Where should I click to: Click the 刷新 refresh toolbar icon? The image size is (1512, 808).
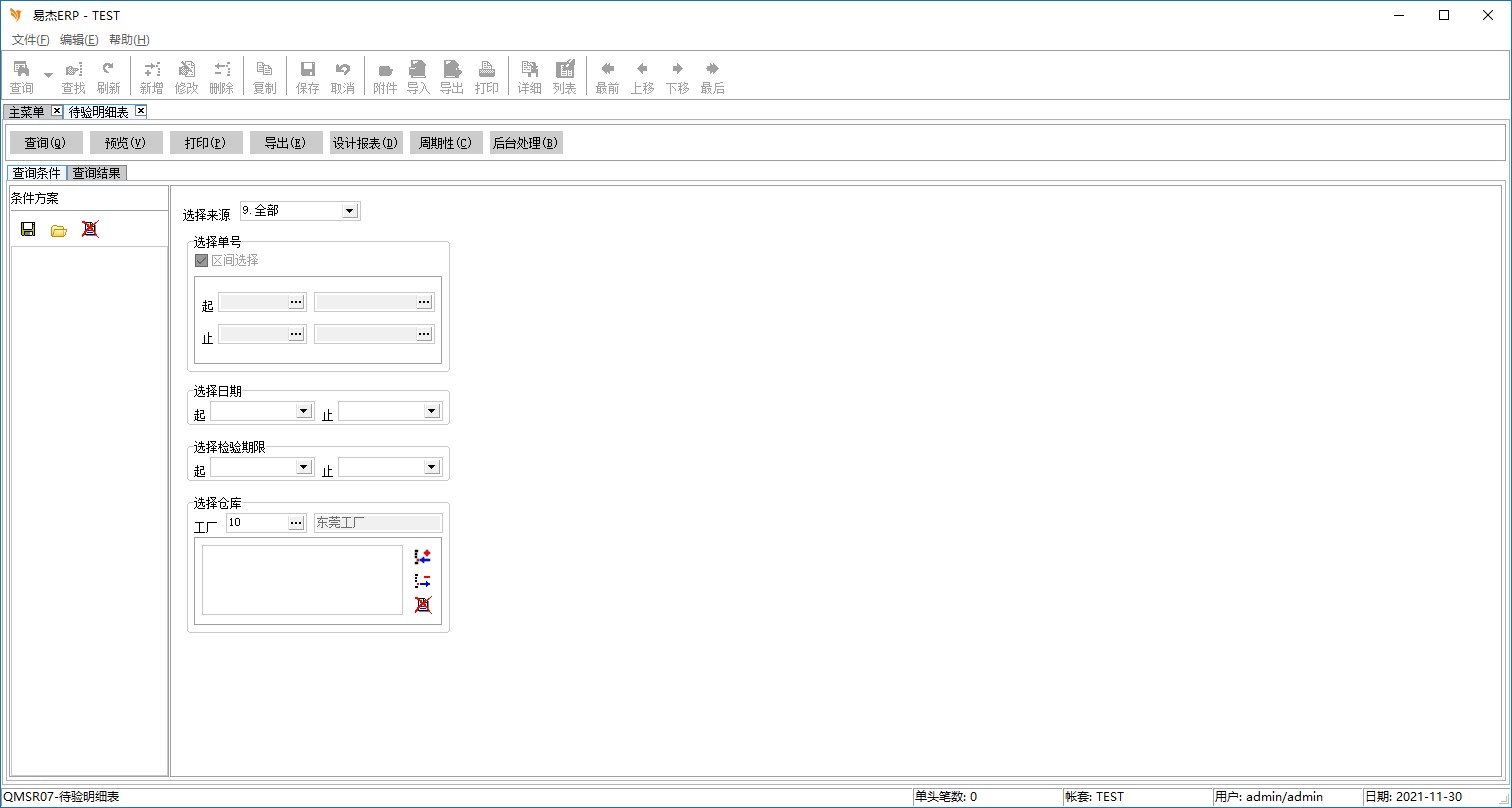[x=108, y=77]
